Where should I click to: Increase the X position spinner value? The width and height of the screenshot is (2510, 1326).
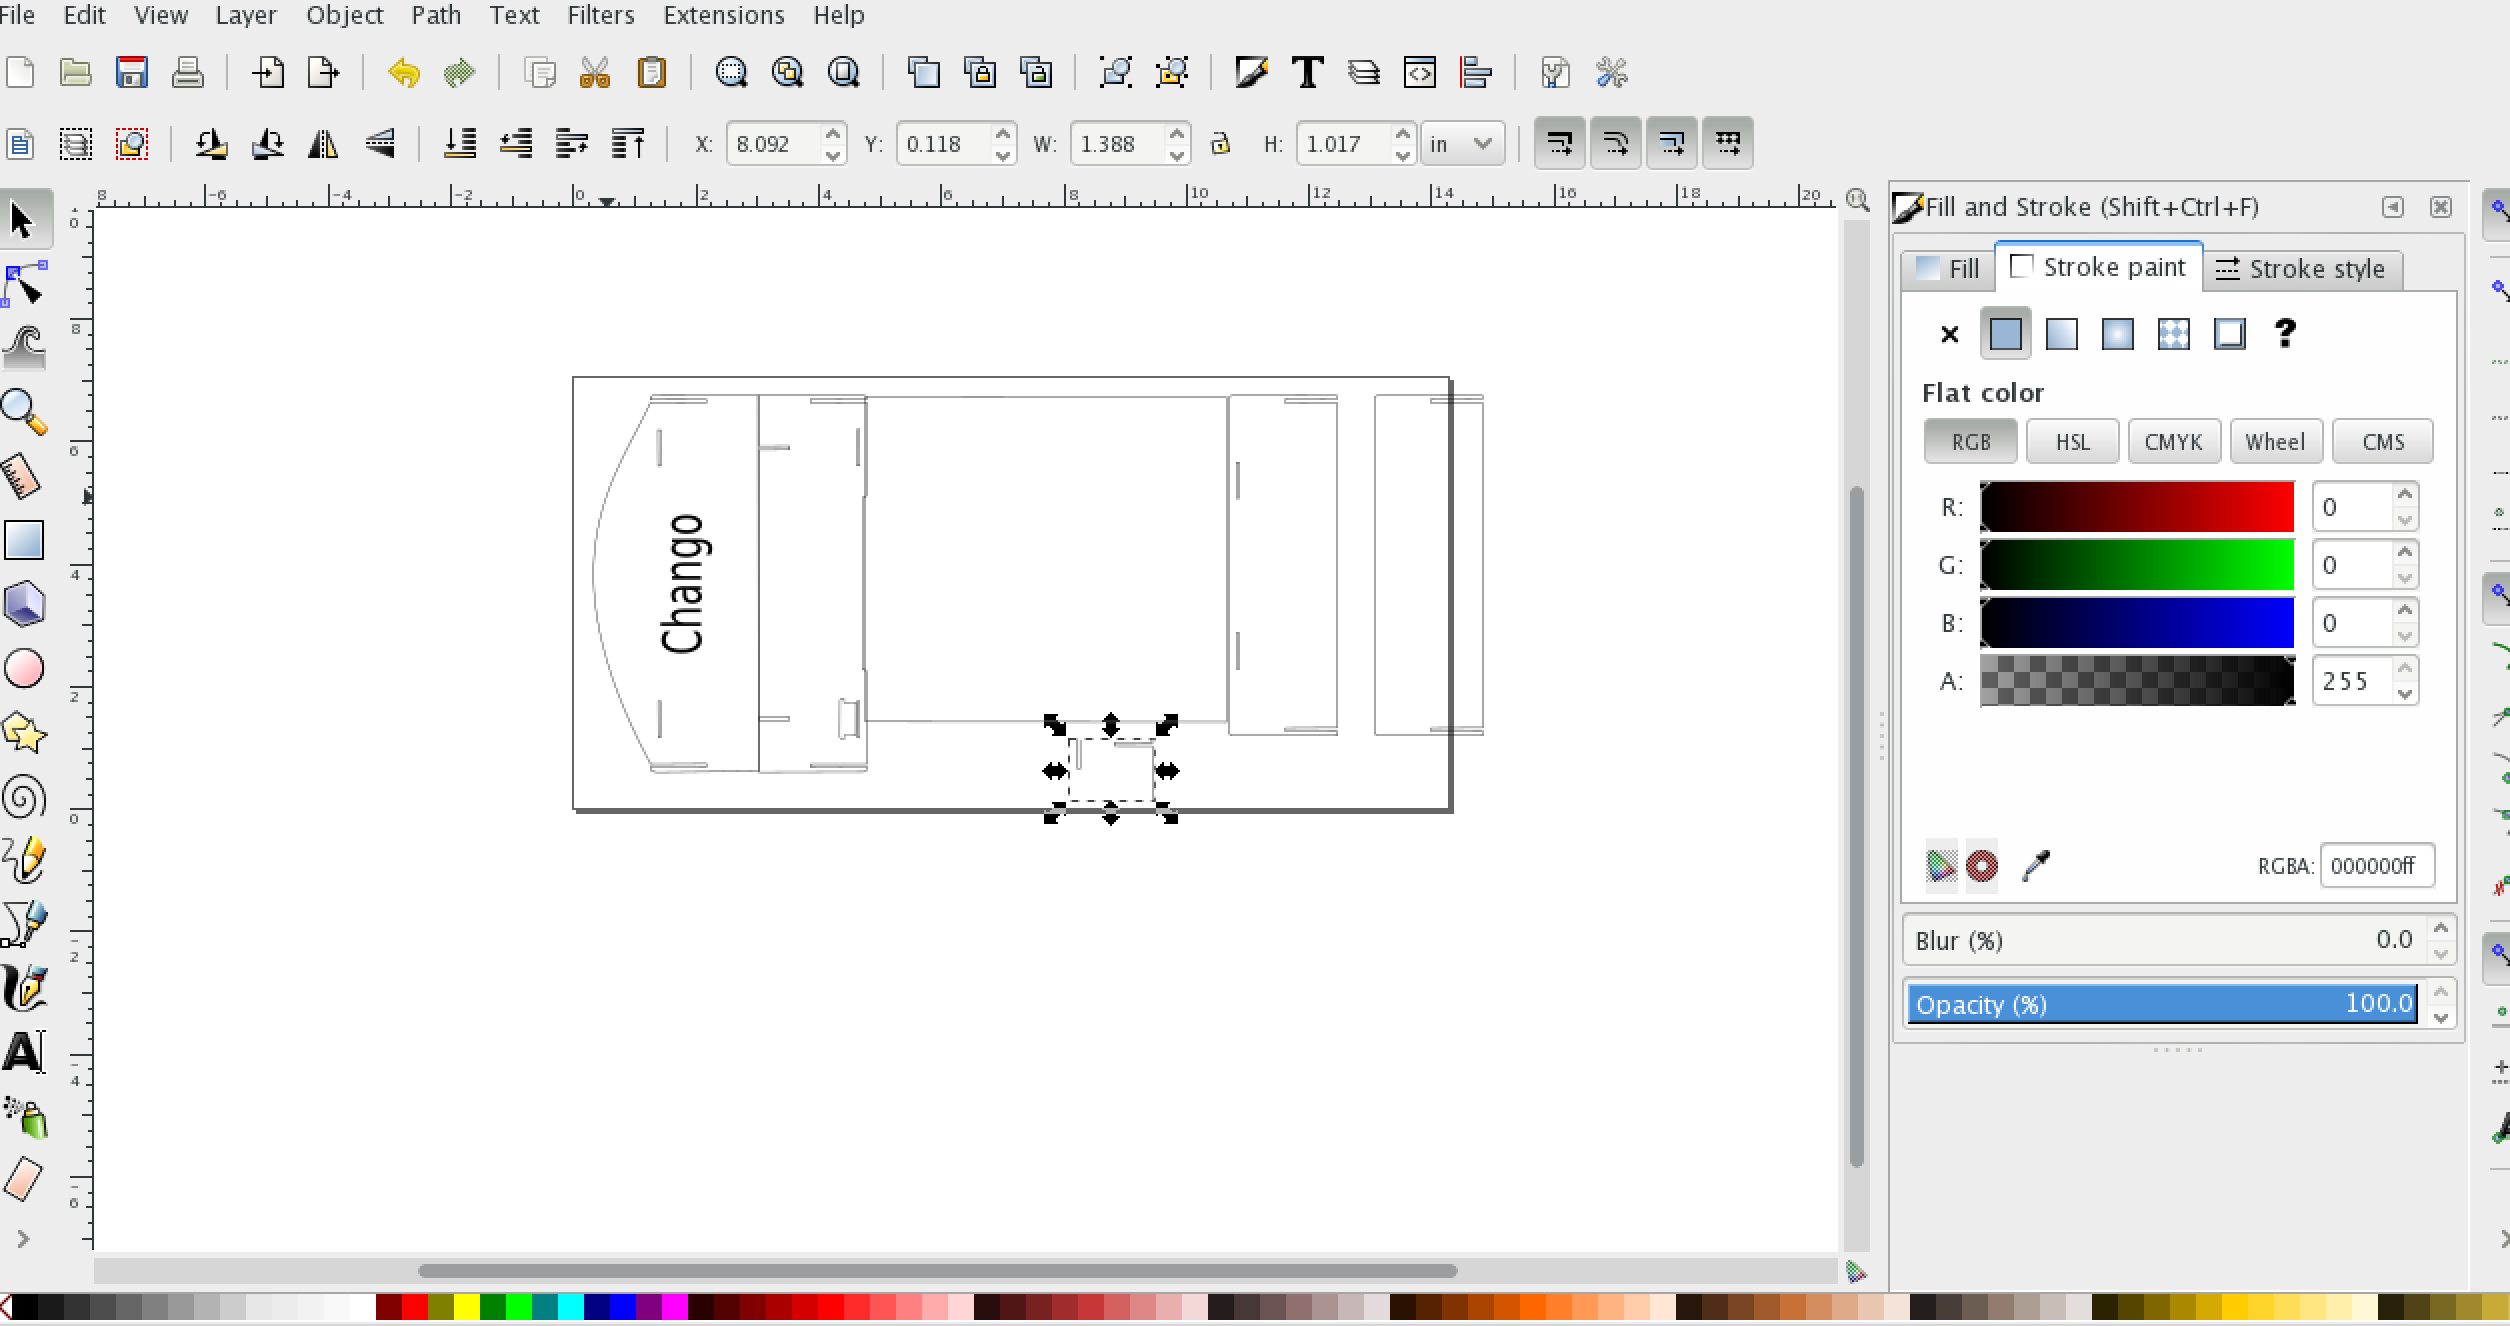click(x=833, y=134)
